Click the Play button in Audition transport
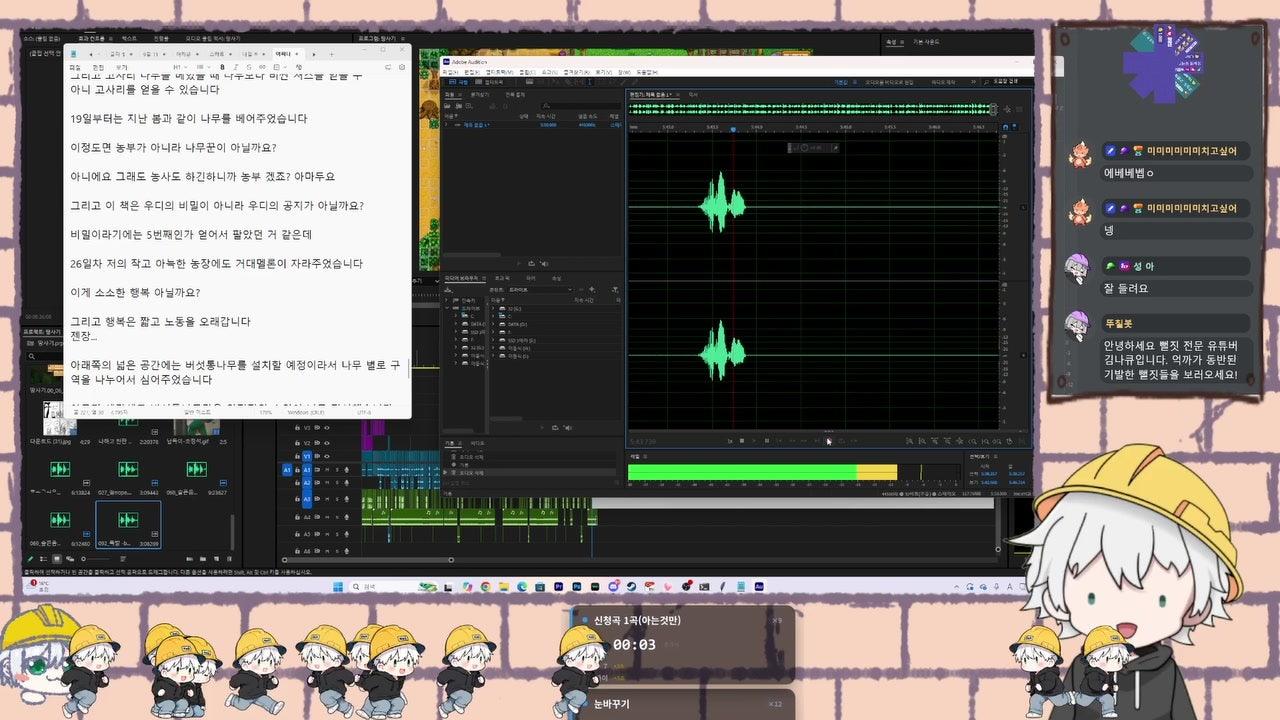The image size is (1280, 720). coord(754,441)
